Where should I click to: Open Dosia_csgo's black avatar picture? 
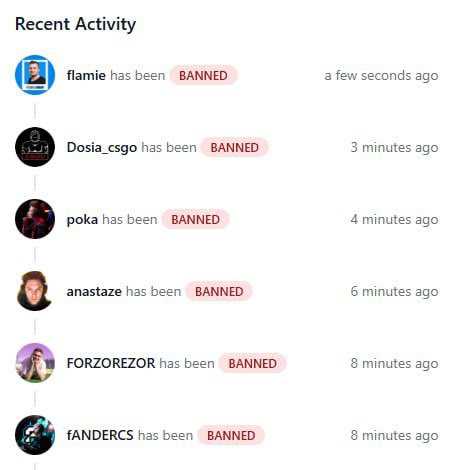35,147
